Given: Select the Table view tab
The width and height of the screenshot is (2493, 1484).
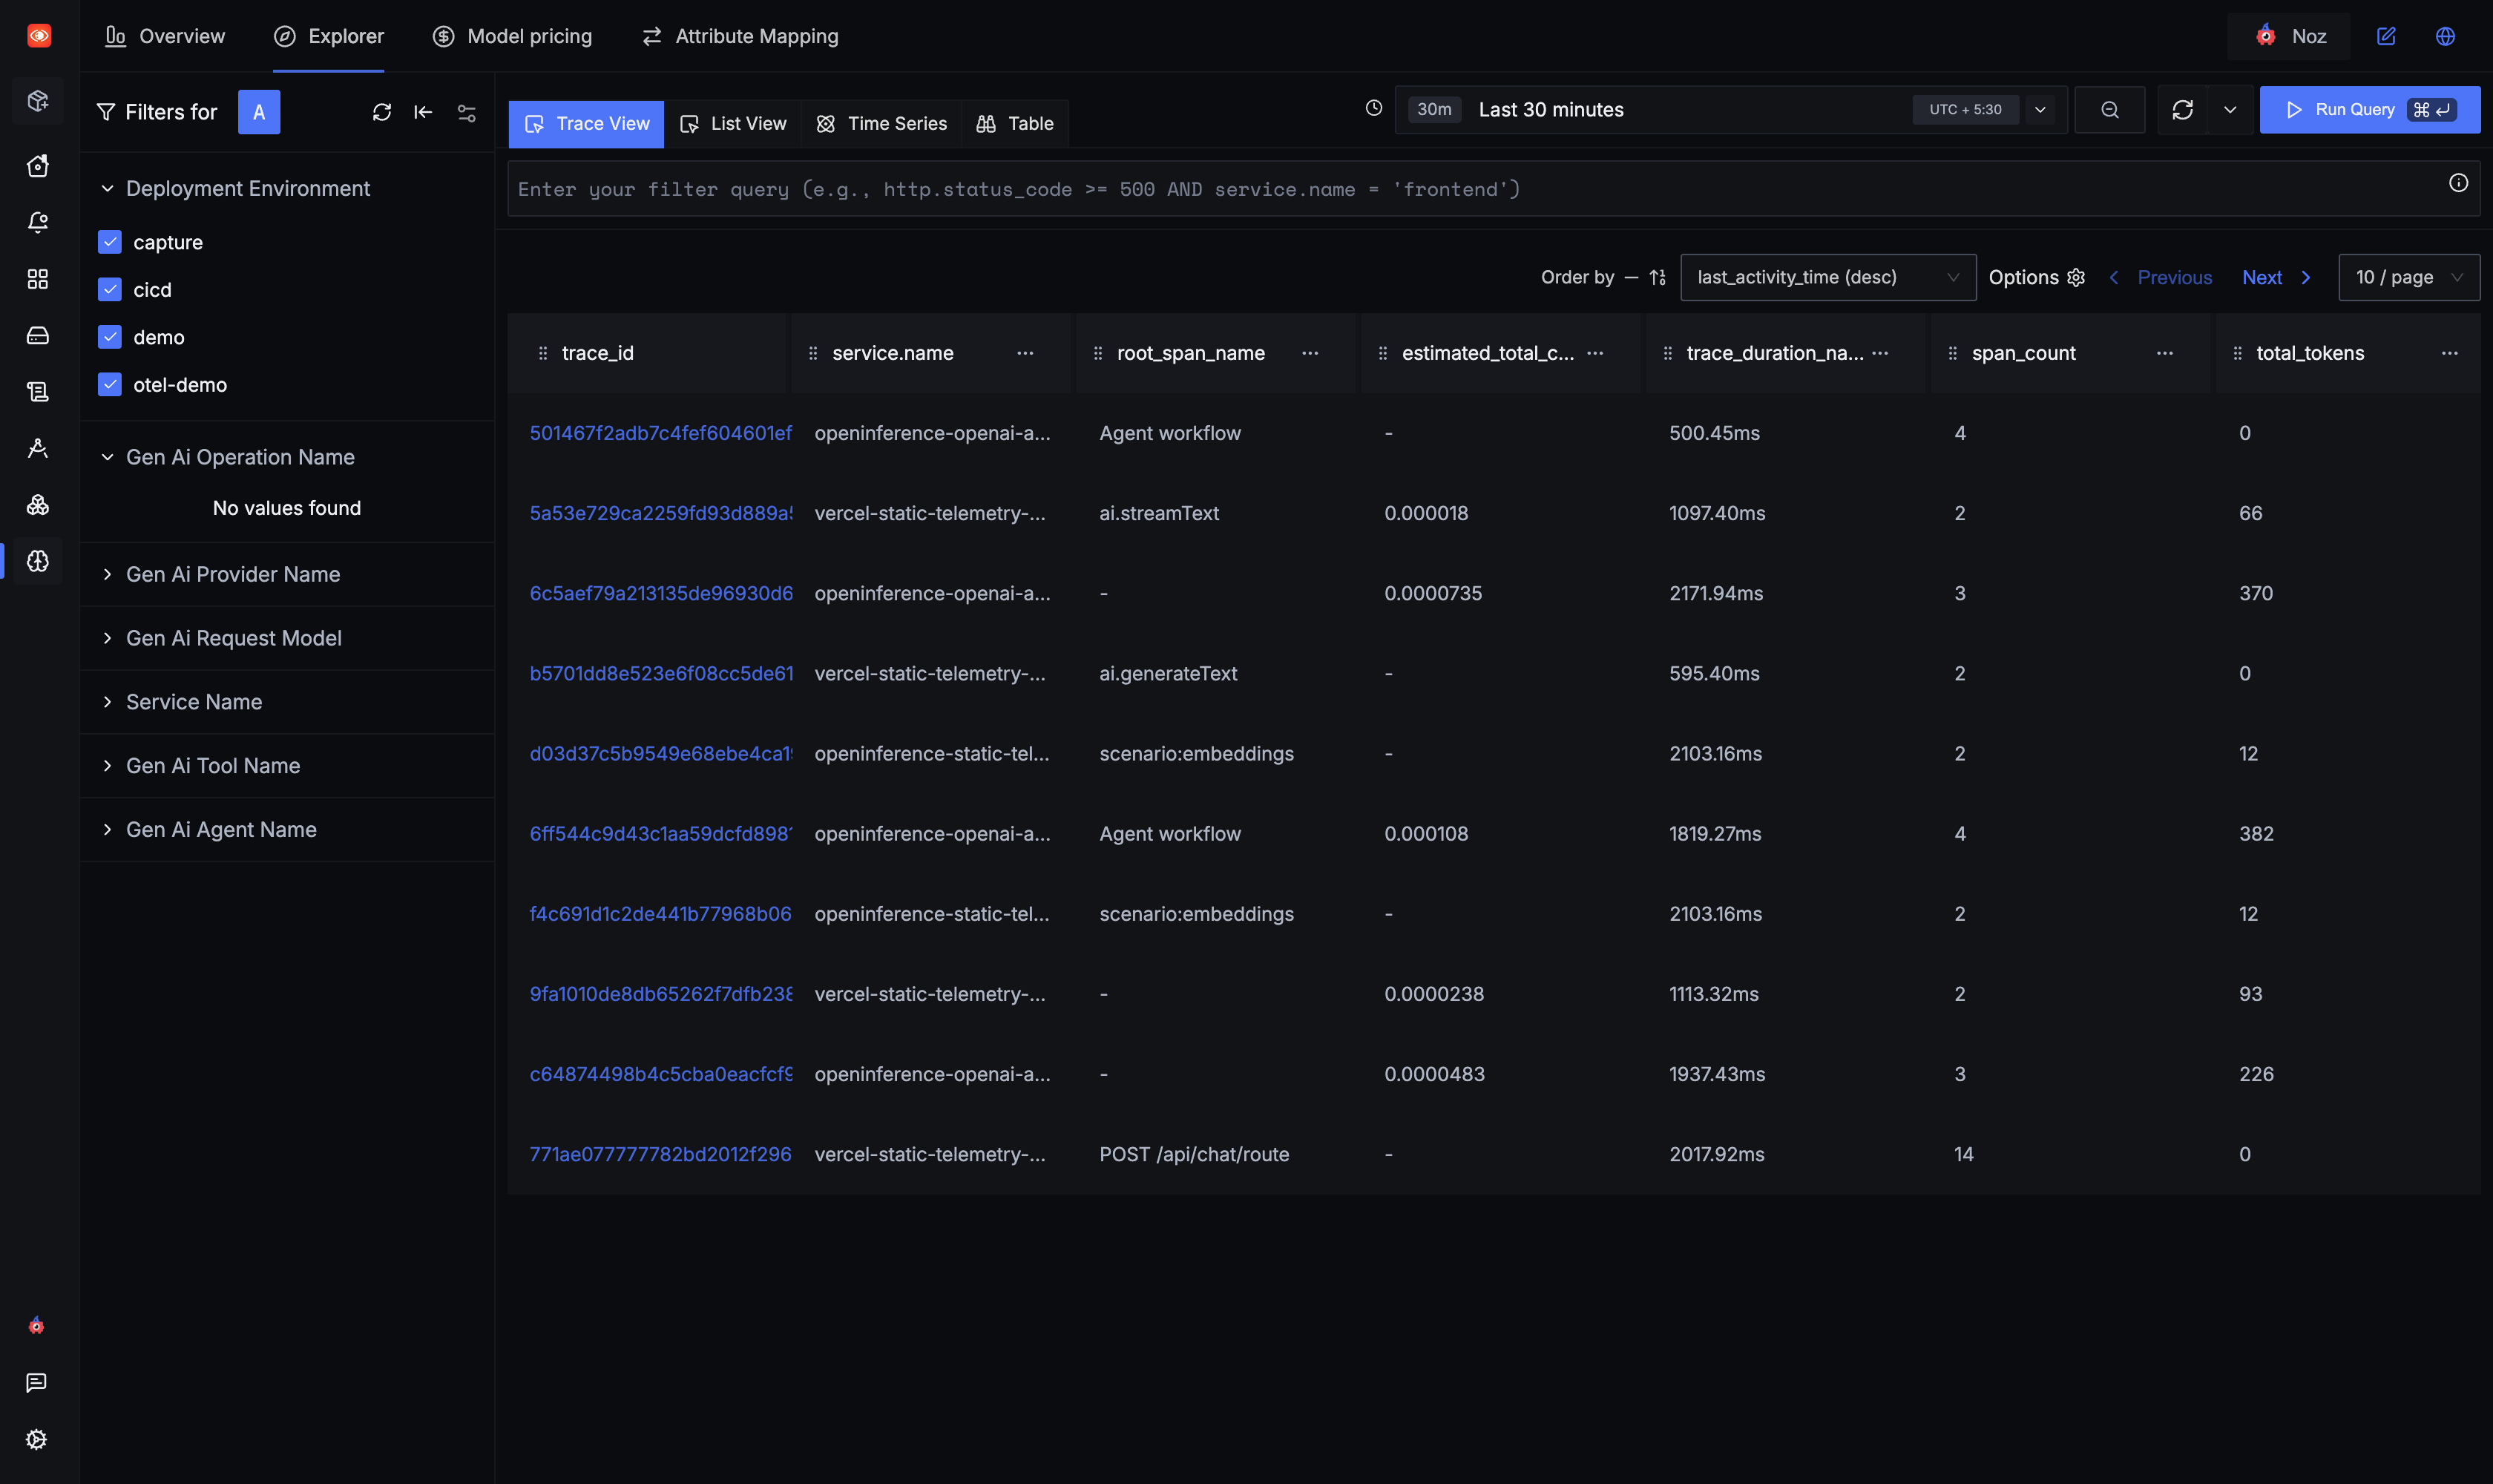Looking at the screenshot, I should (1015, 124).
